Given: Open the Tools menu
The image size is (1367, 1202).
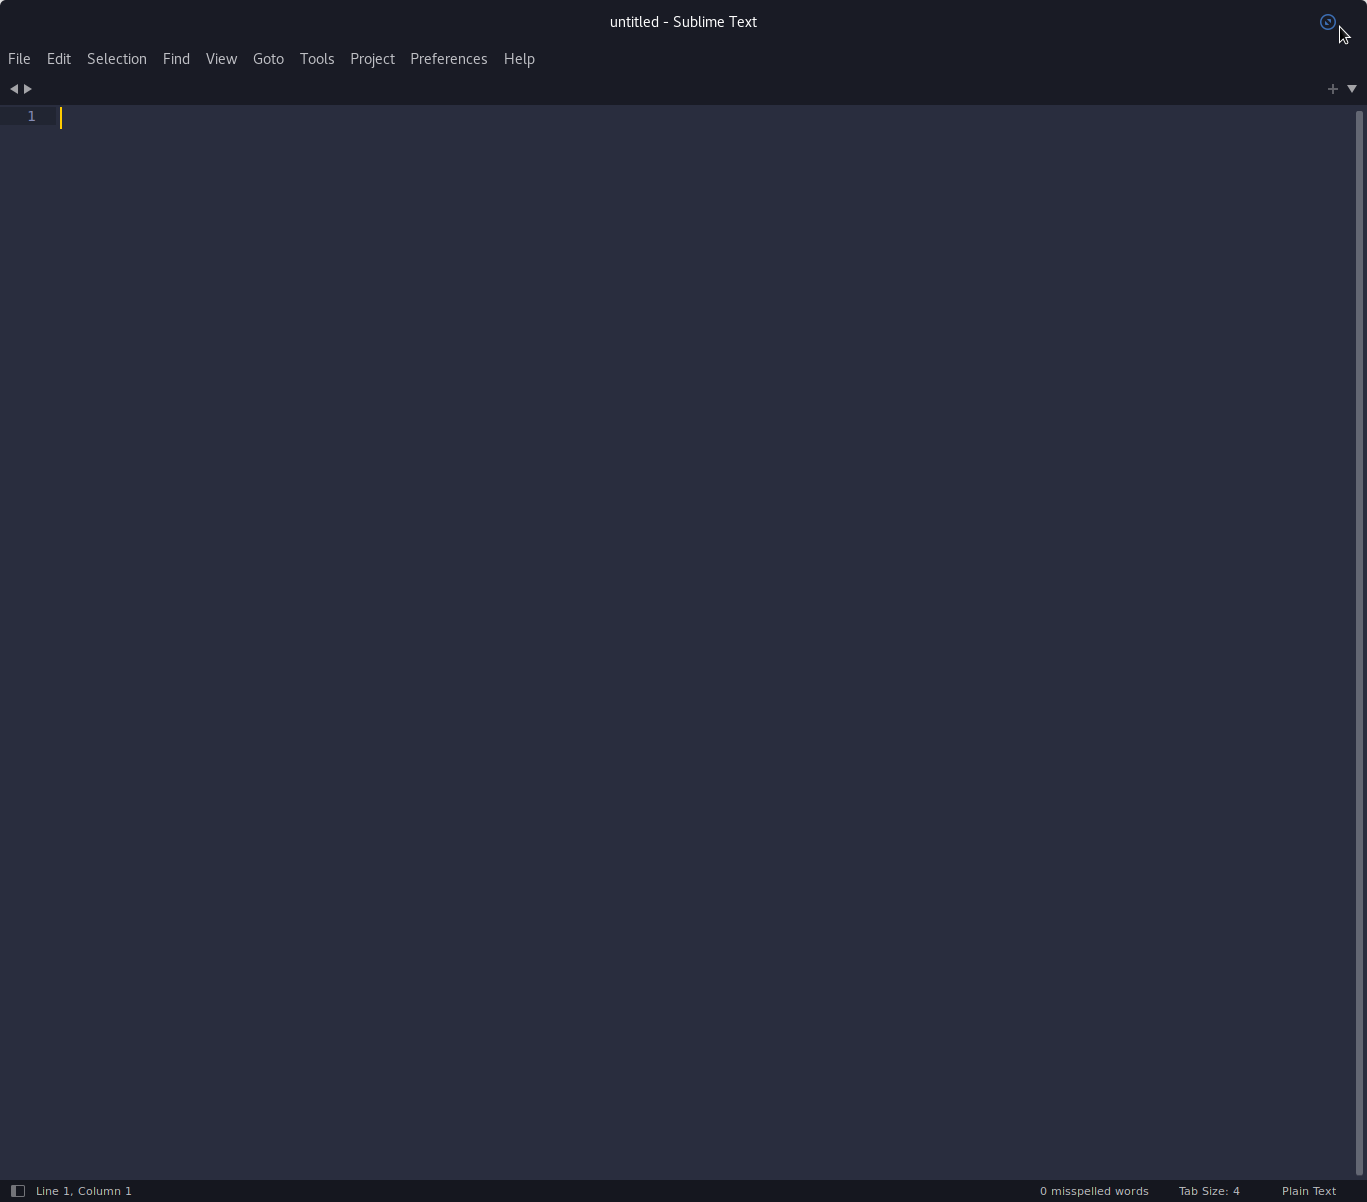Looking at the screenshot, I should click(x=317, y=59).
